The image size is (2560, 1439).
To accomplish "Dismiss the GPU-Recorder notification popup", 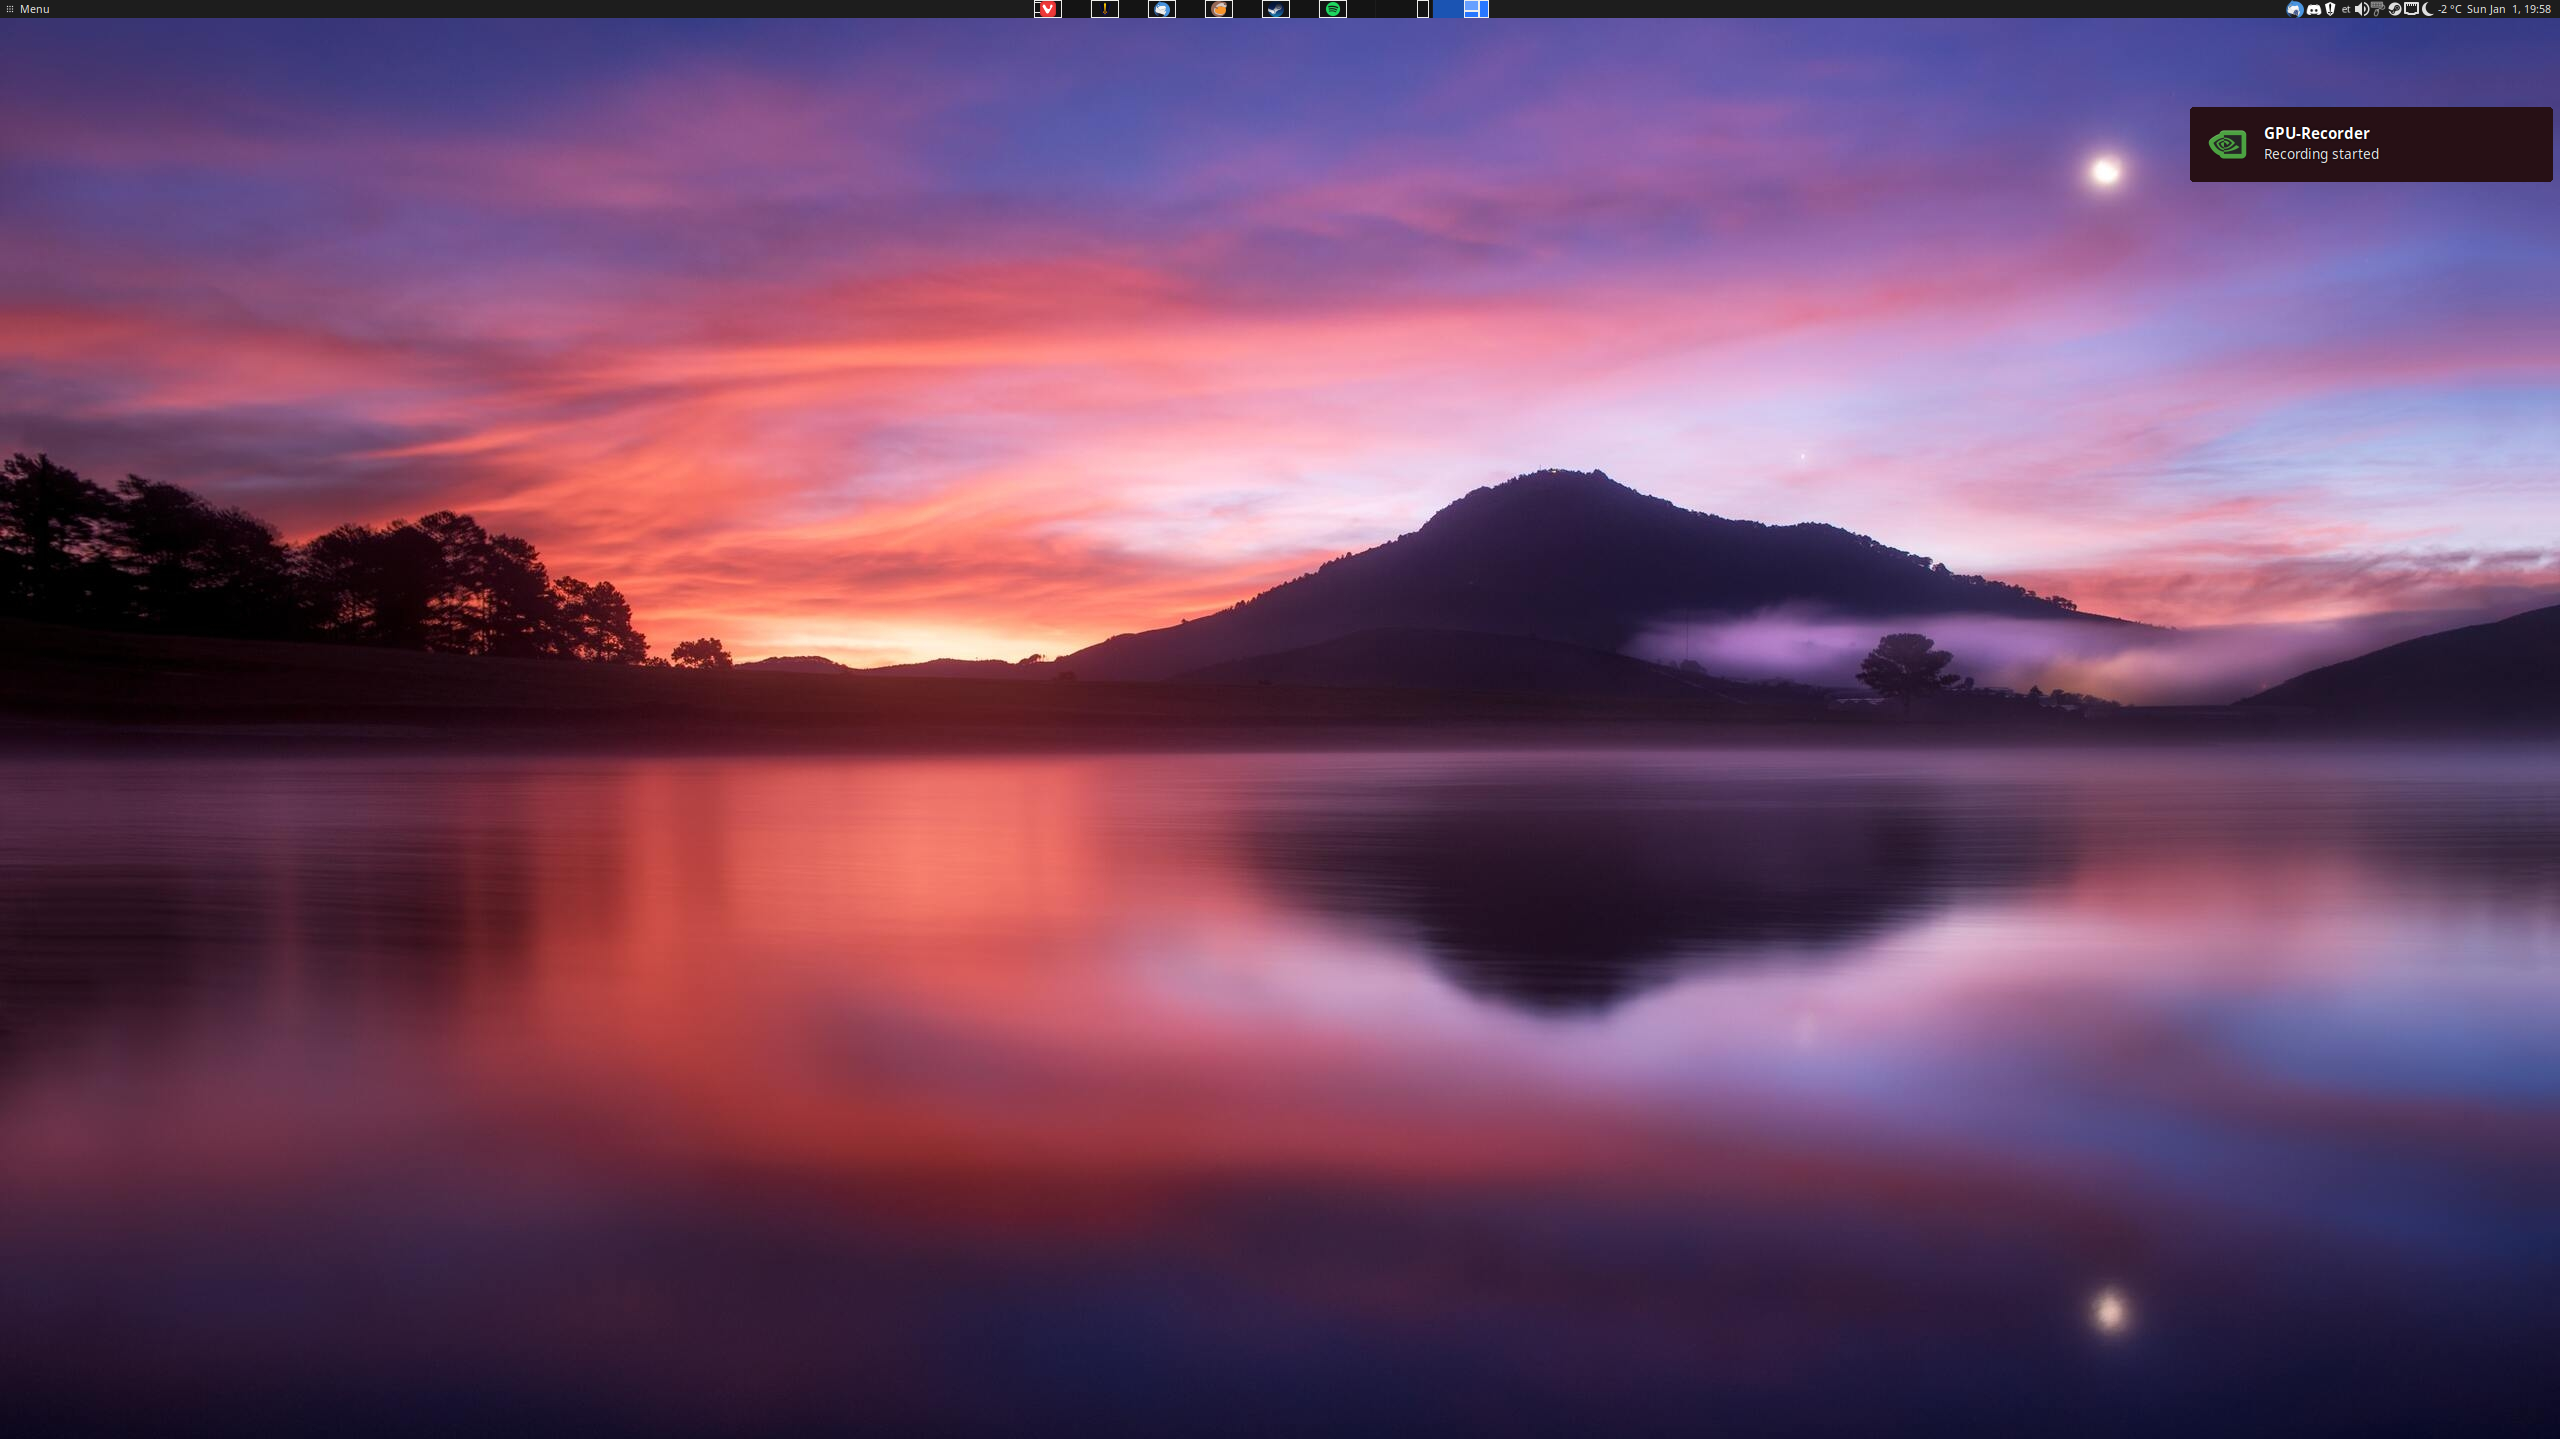I will click(x=2370, y=144).
